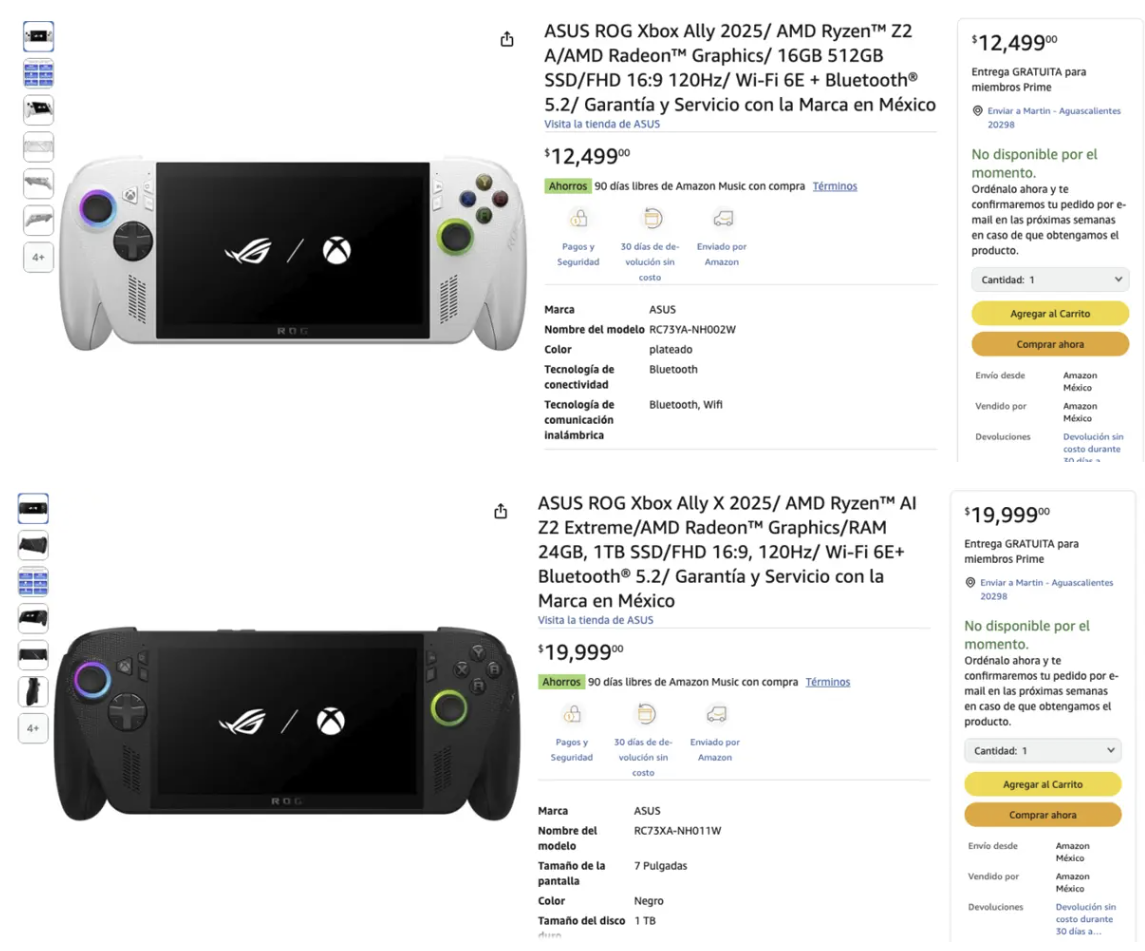The width and height of the screenshot is (1145, 951).
Task: Click share icon for white Xbox Ally
Action: coord(507,39)
